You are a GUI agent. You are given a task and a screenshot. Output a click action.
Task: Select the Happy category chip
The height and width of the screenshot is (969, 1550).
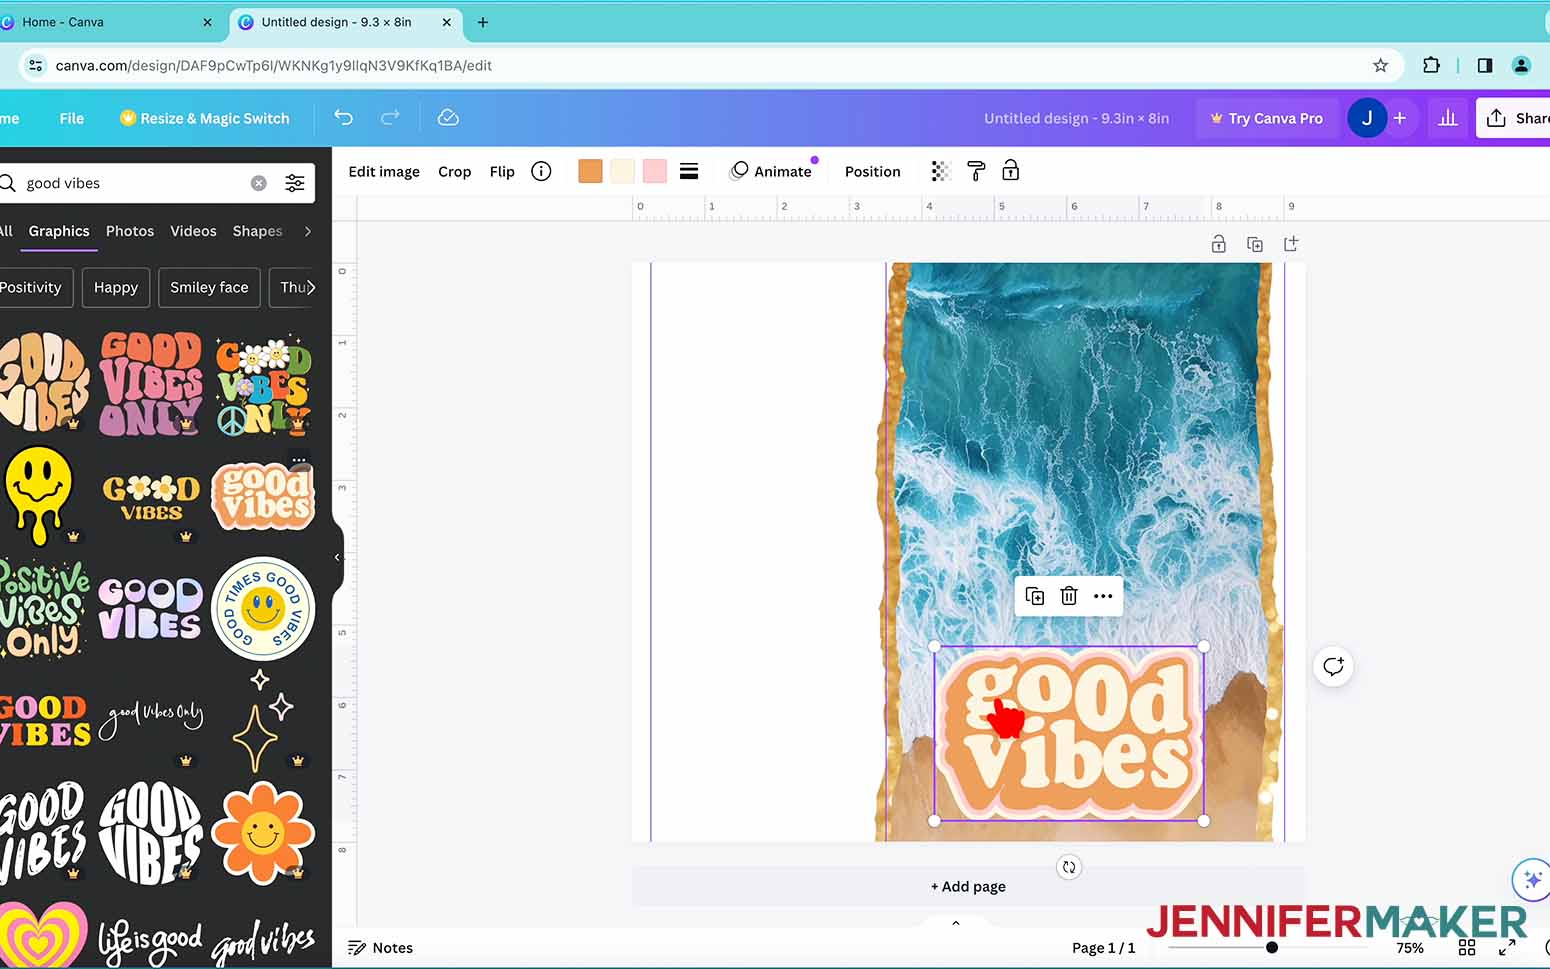tap(116, 287)
